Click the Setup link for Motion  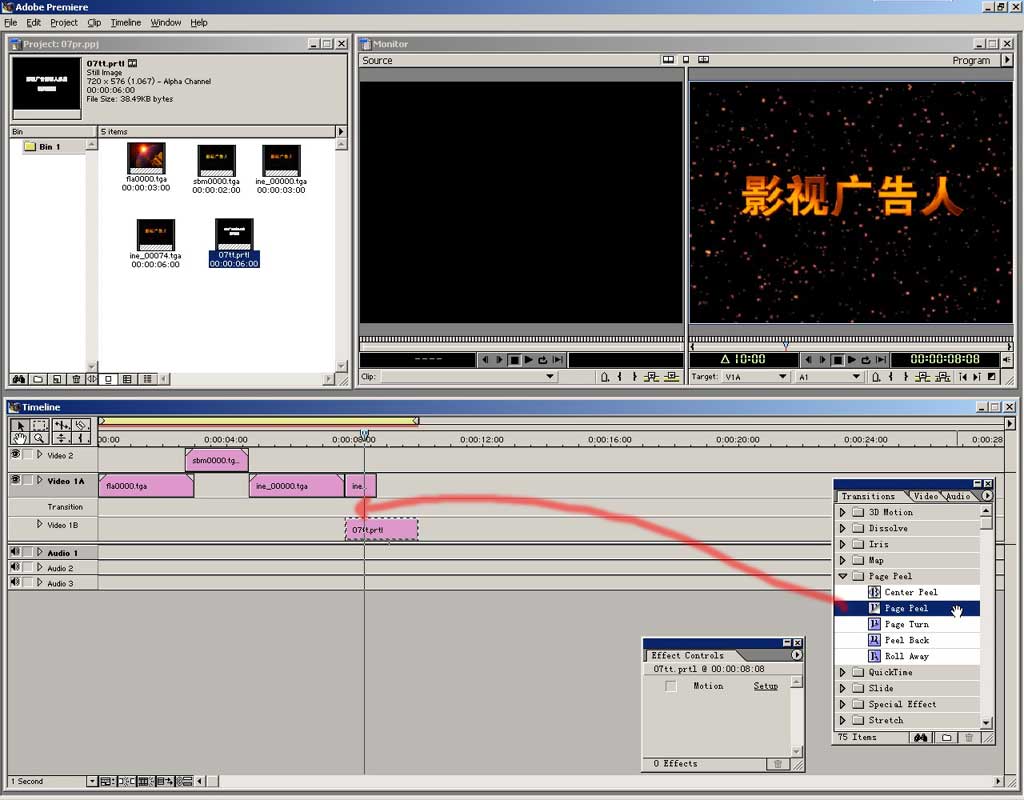tap(765, 686)
